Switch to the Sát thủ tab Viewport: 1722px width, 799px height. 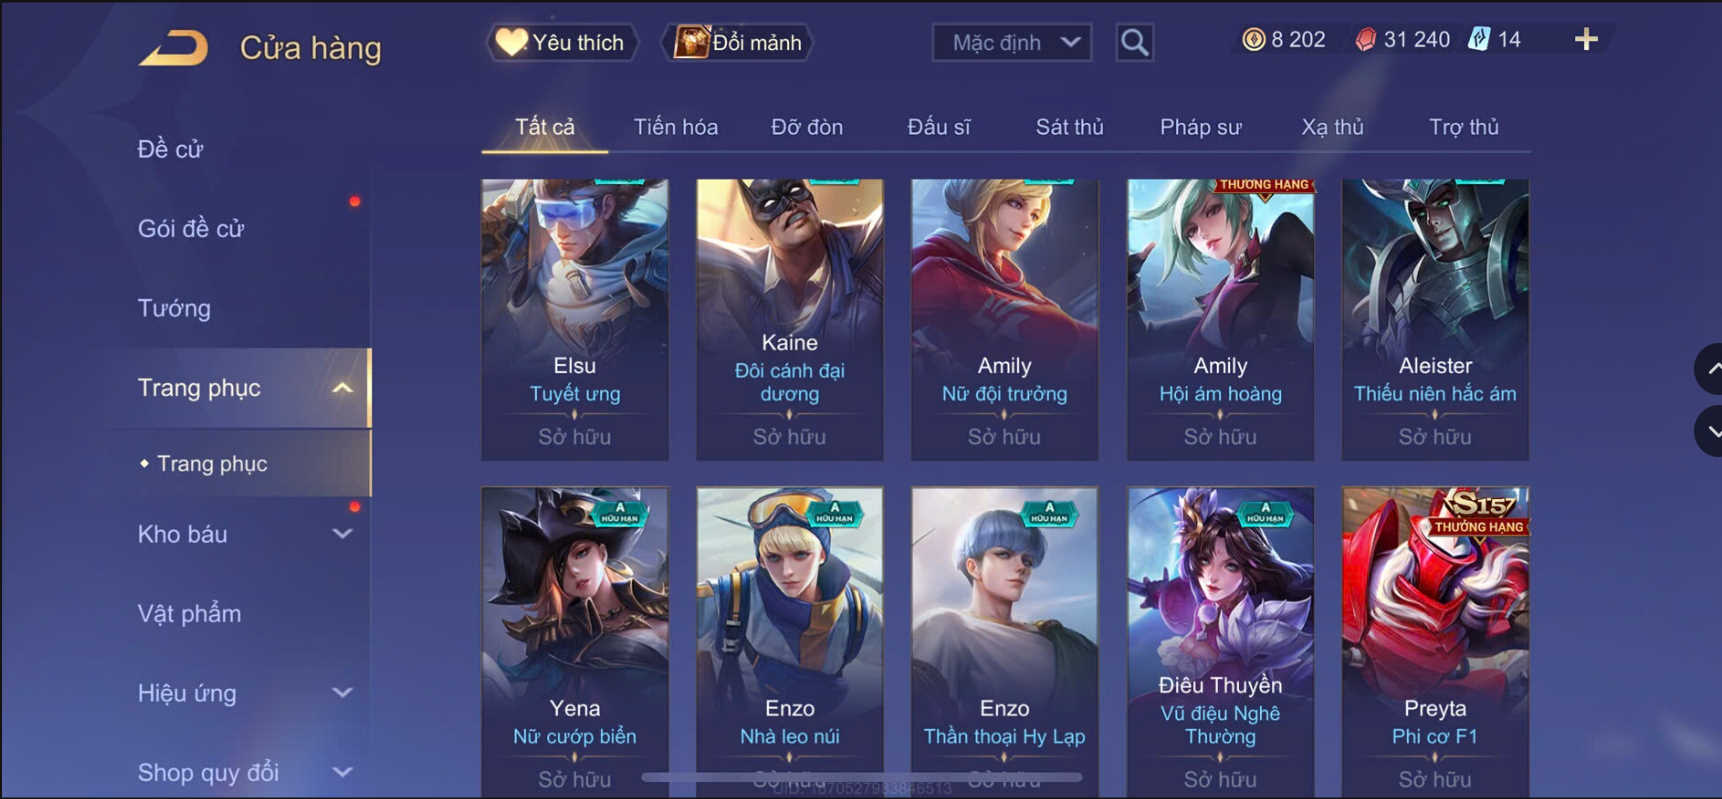pos(1069,127)
